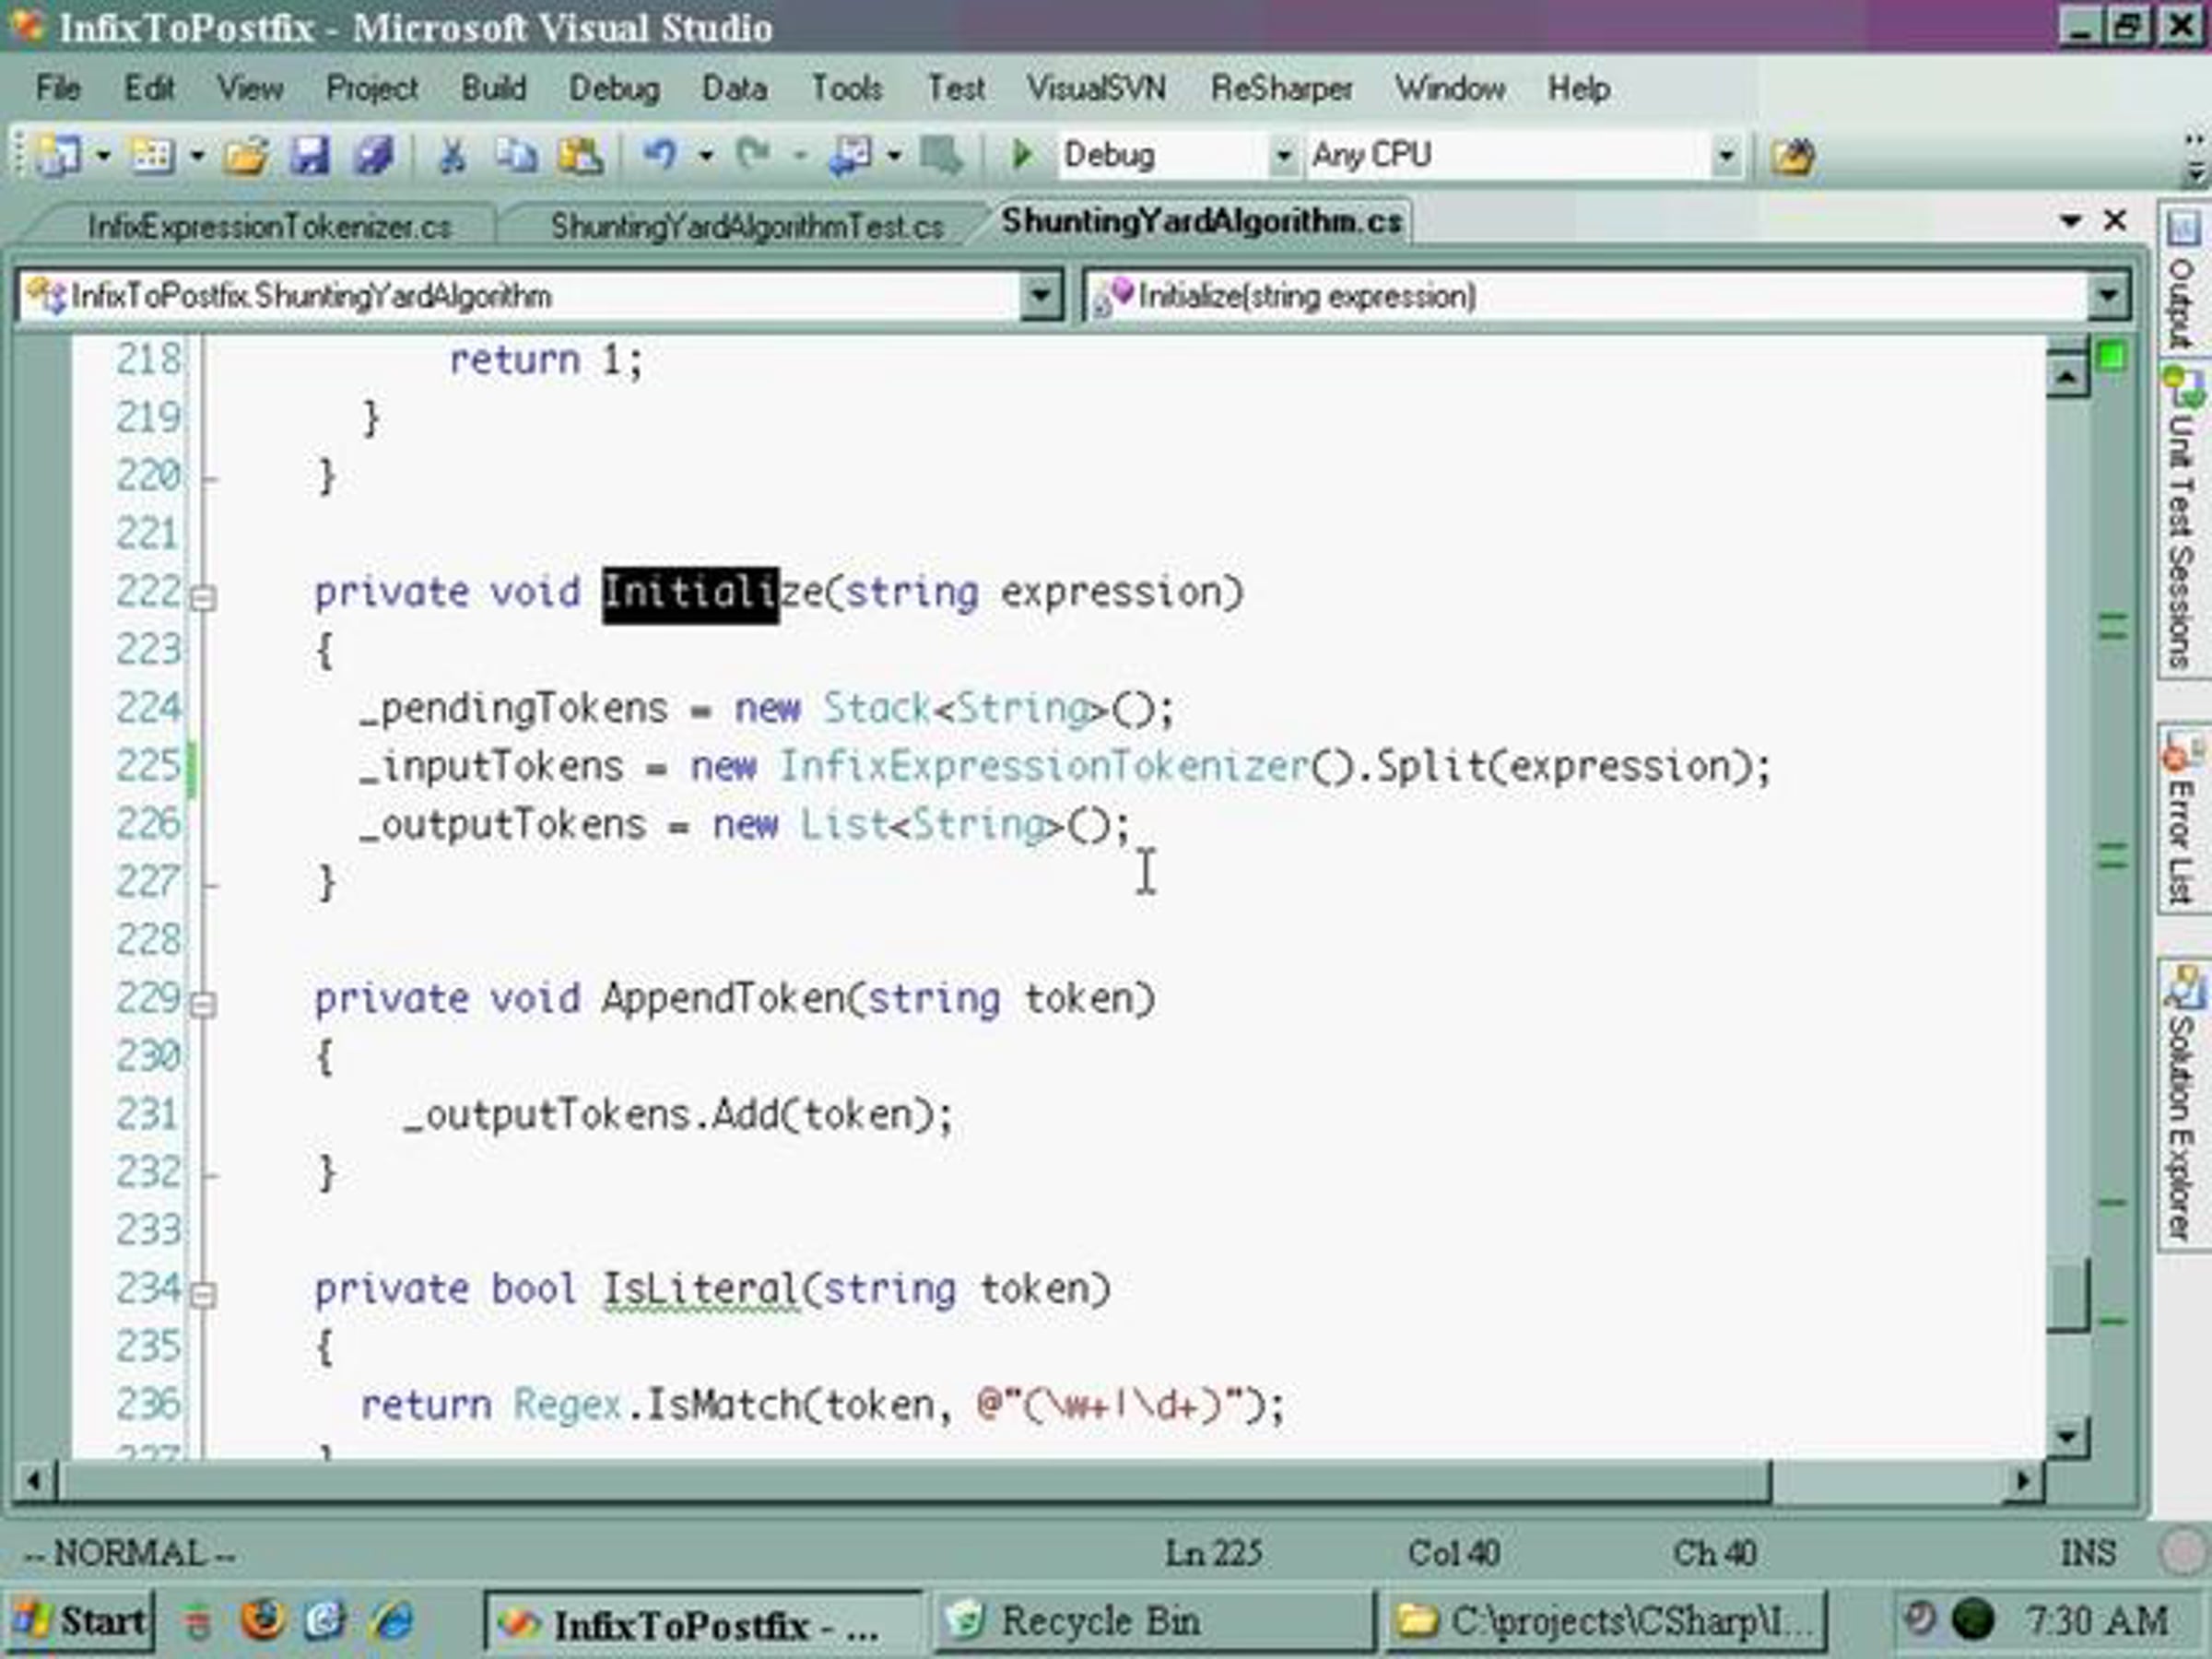
Task: Click the New Project toolbar icon
Action: (x=59, y=155)
